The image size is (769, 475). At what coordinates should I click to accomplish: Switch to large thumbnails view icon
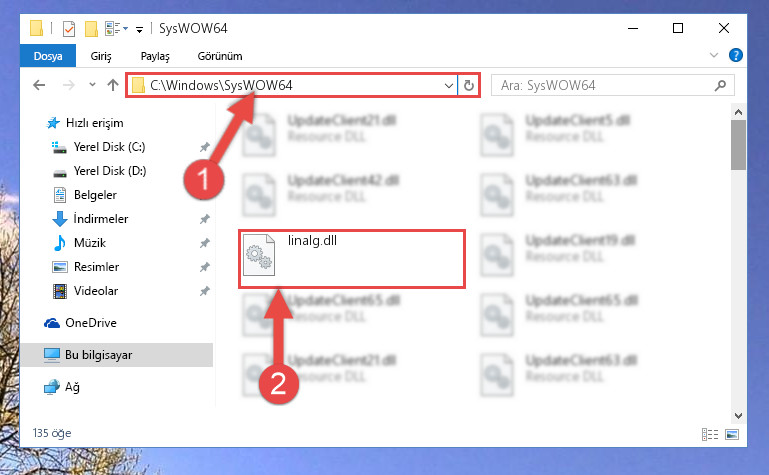pos(732,434)
